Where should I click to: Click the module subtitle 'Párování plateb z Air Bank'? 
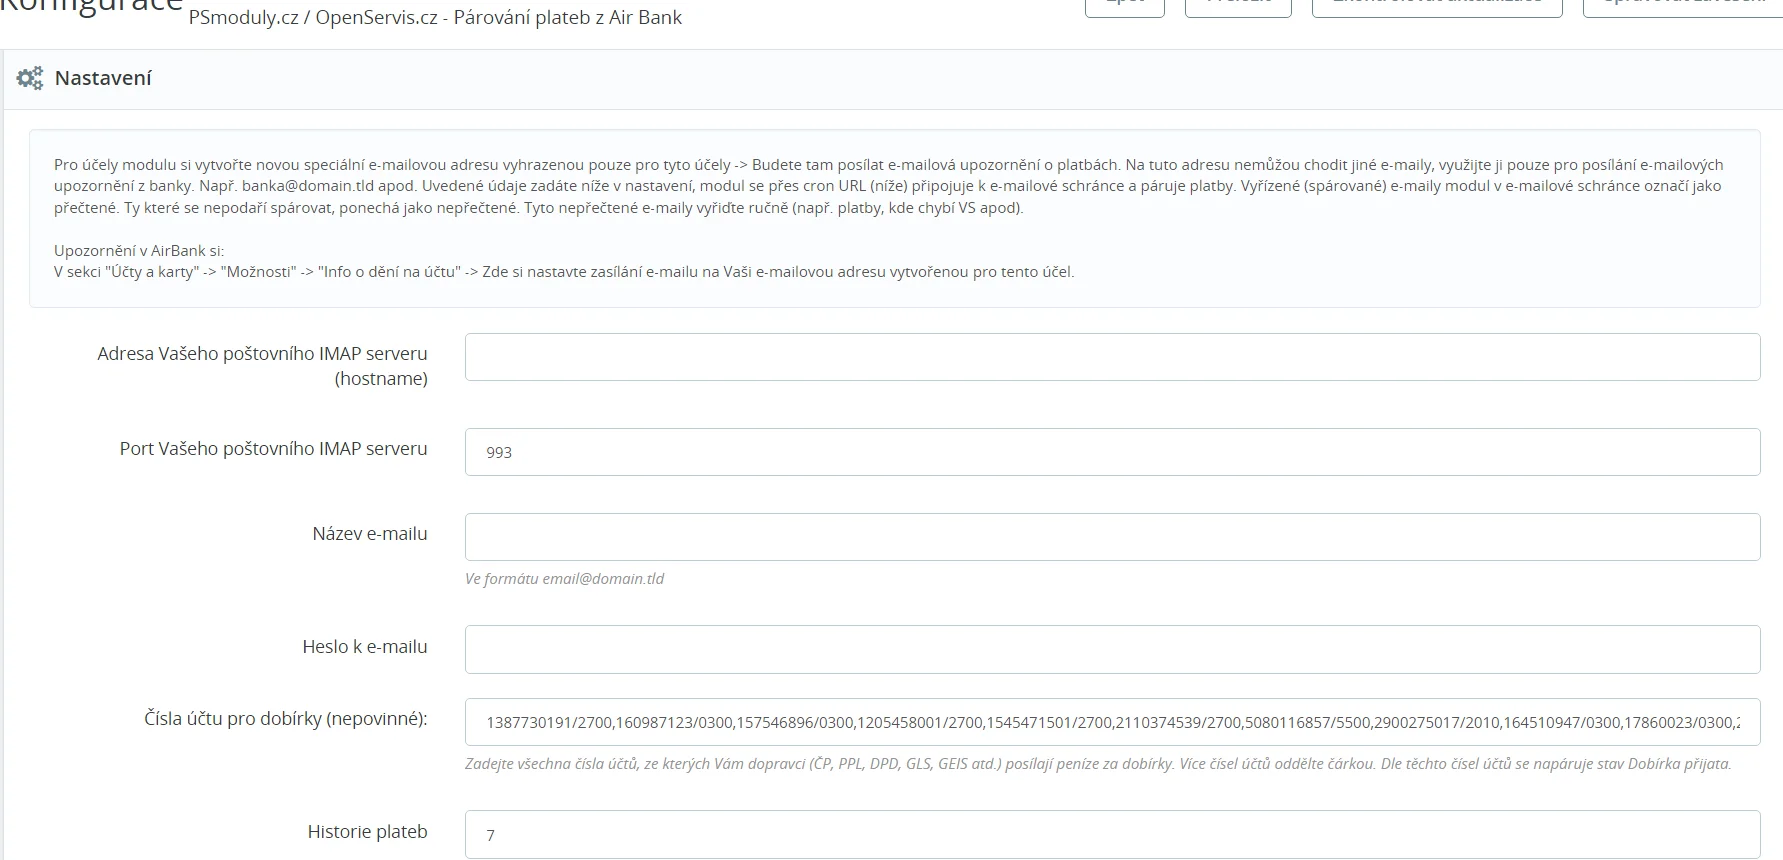pyautogui.click(x=567, y=17)
